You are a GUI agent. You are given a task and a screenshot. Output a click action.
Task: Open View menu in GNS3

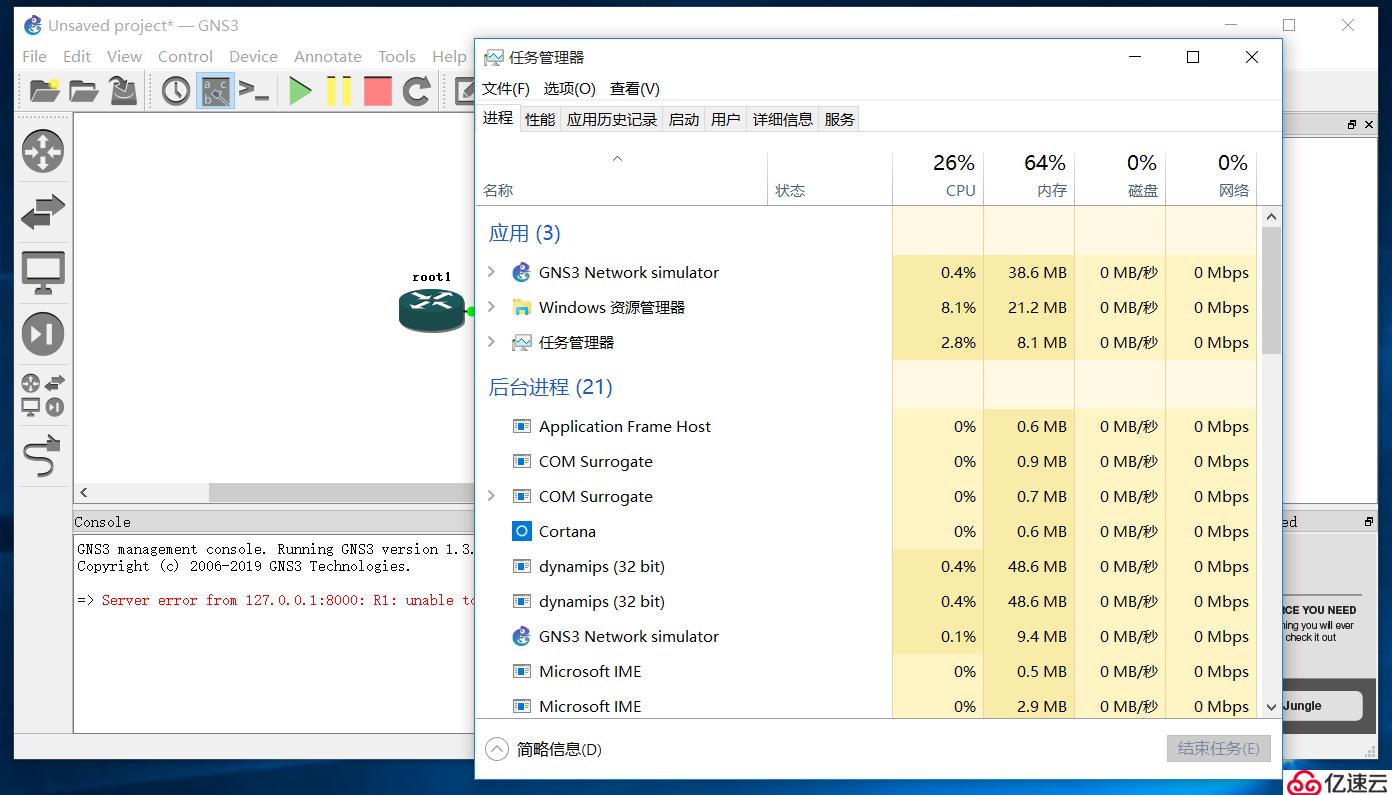pos(125,56)
